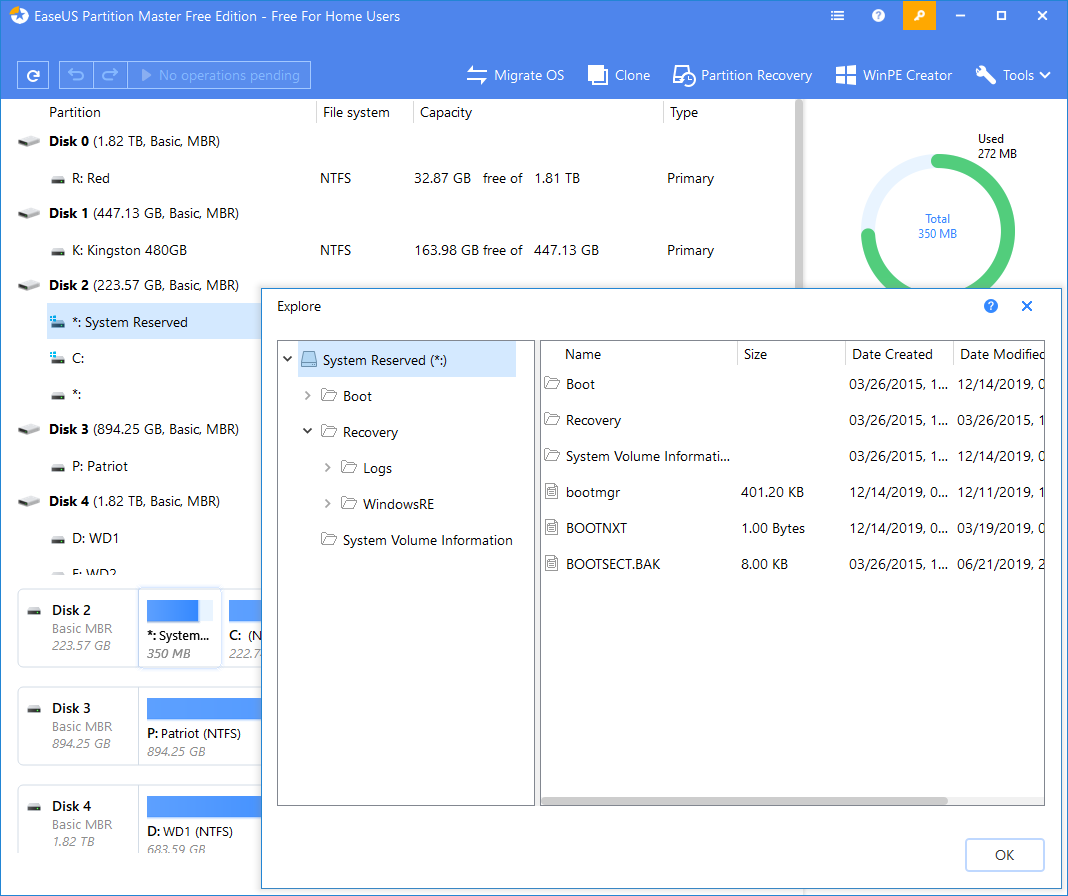Select *: System... 350 MB partition block
The image size is (1068, 896).
[180, 628]
